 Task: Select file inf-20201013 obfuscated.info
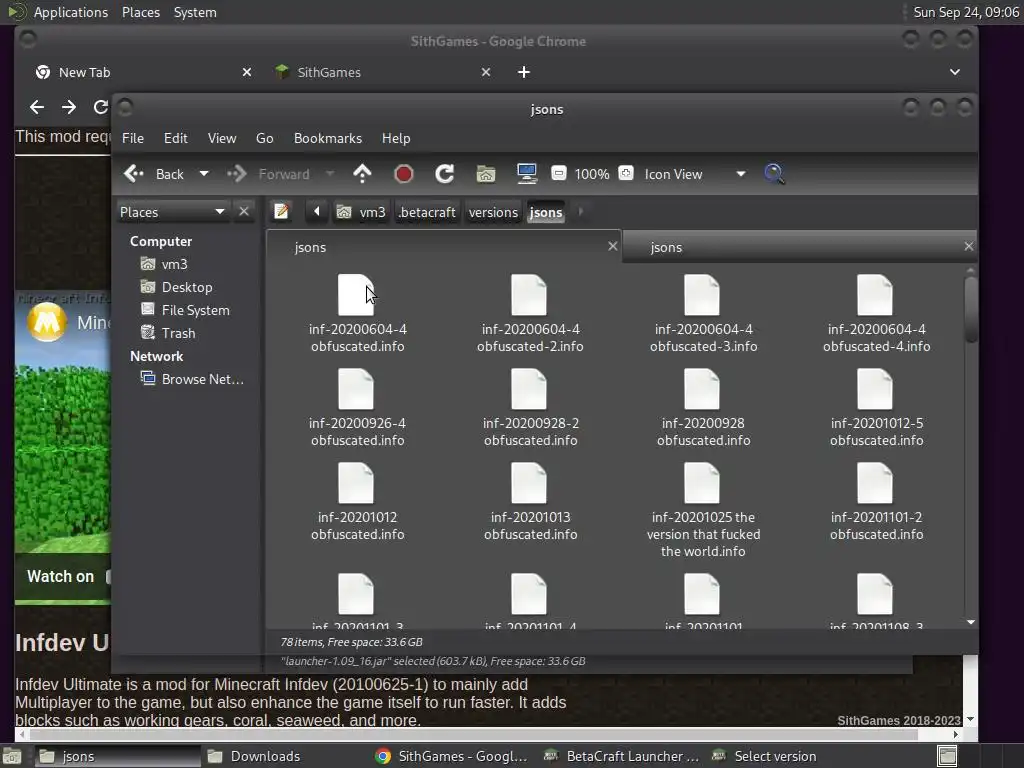[x=530, y=502]
